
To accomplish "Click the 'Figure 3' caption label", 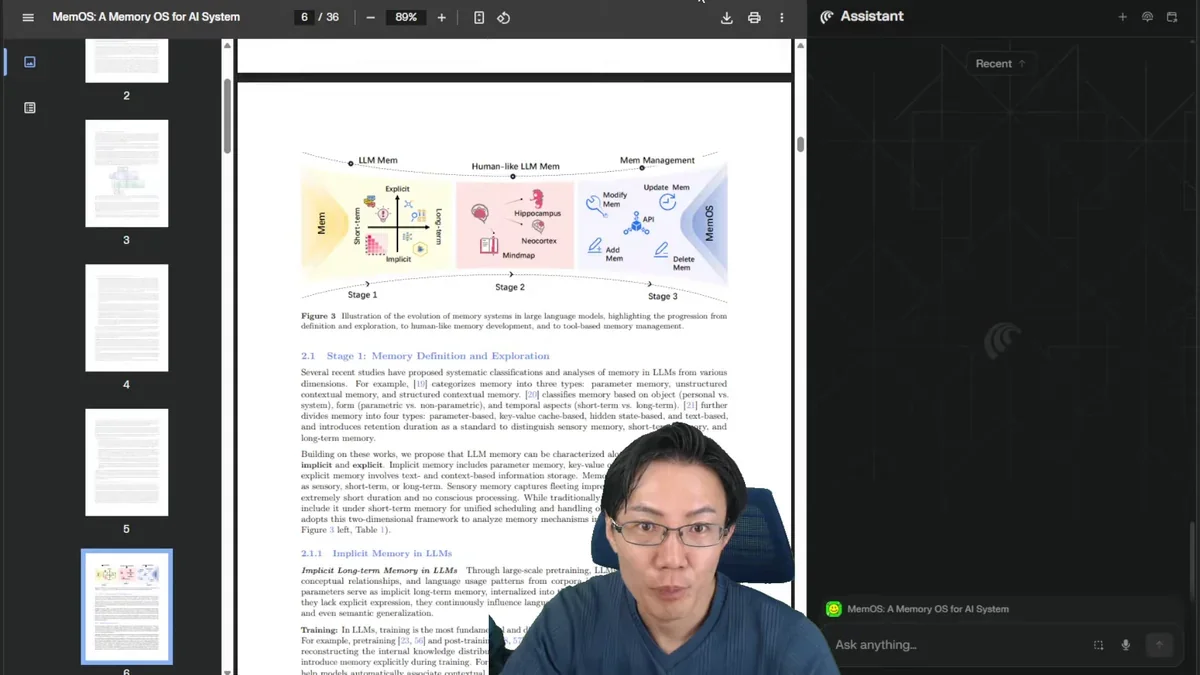I will [318, 316].
